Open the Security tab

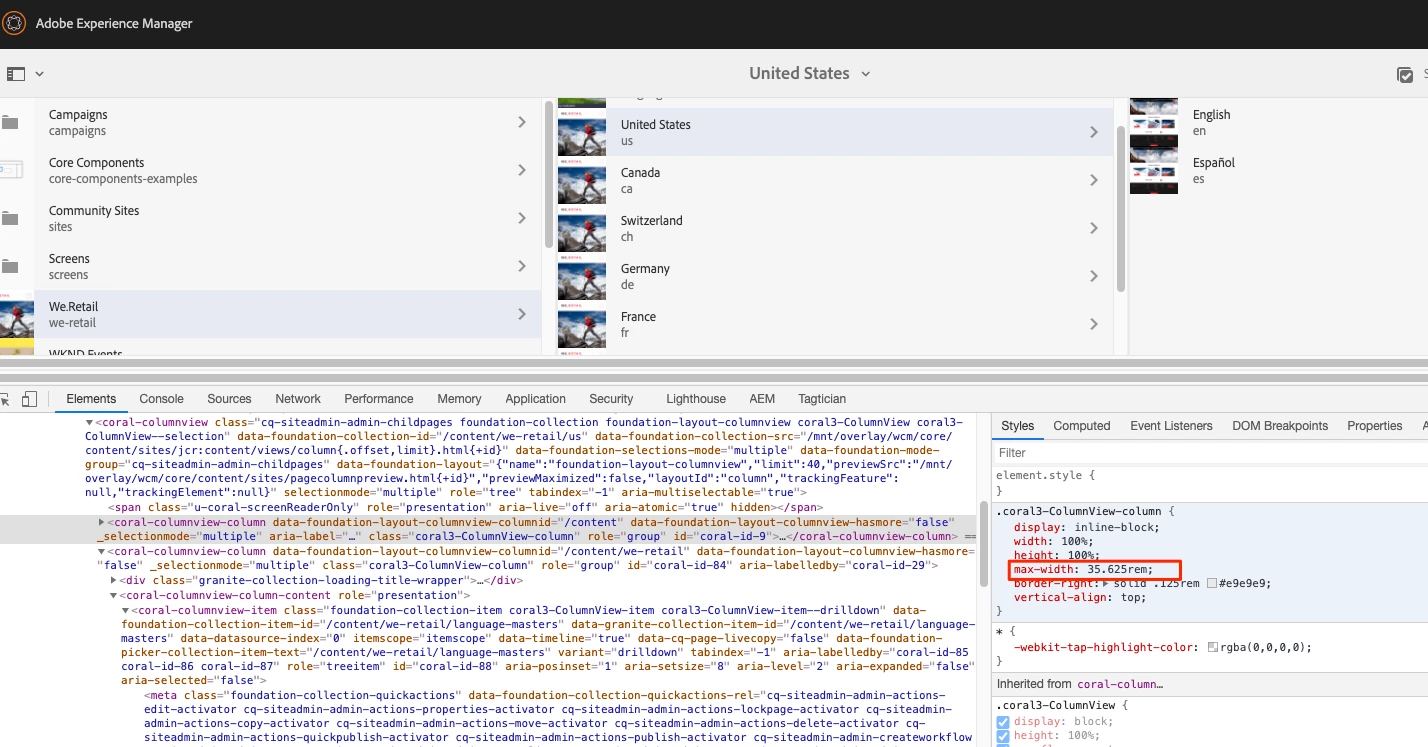point(611,398)
